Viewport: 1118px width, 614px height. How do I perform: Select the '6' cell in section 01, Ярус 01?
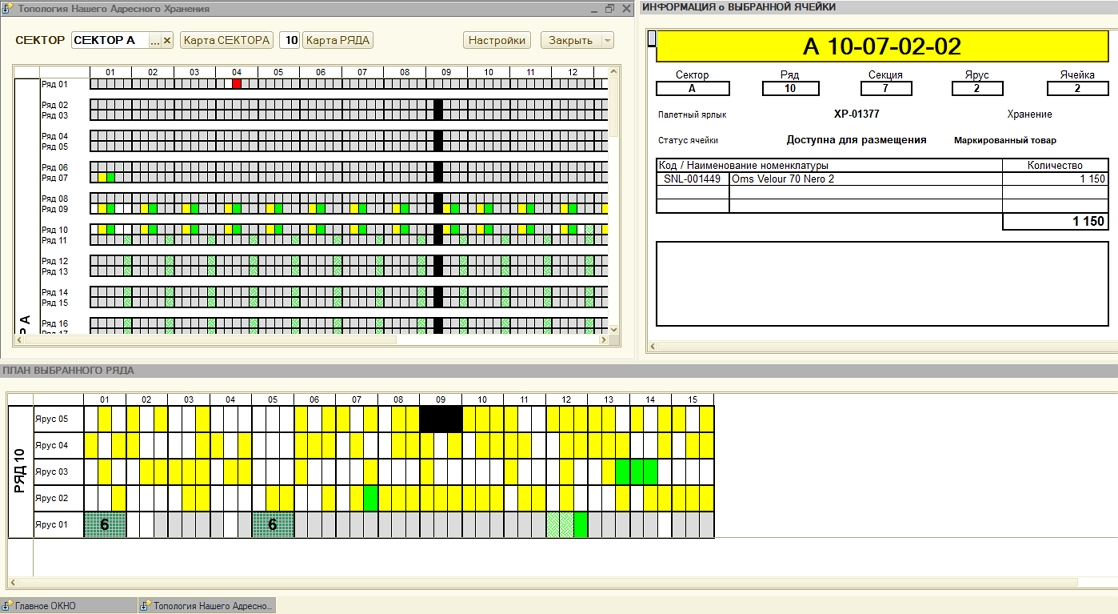tap(105, 524)
